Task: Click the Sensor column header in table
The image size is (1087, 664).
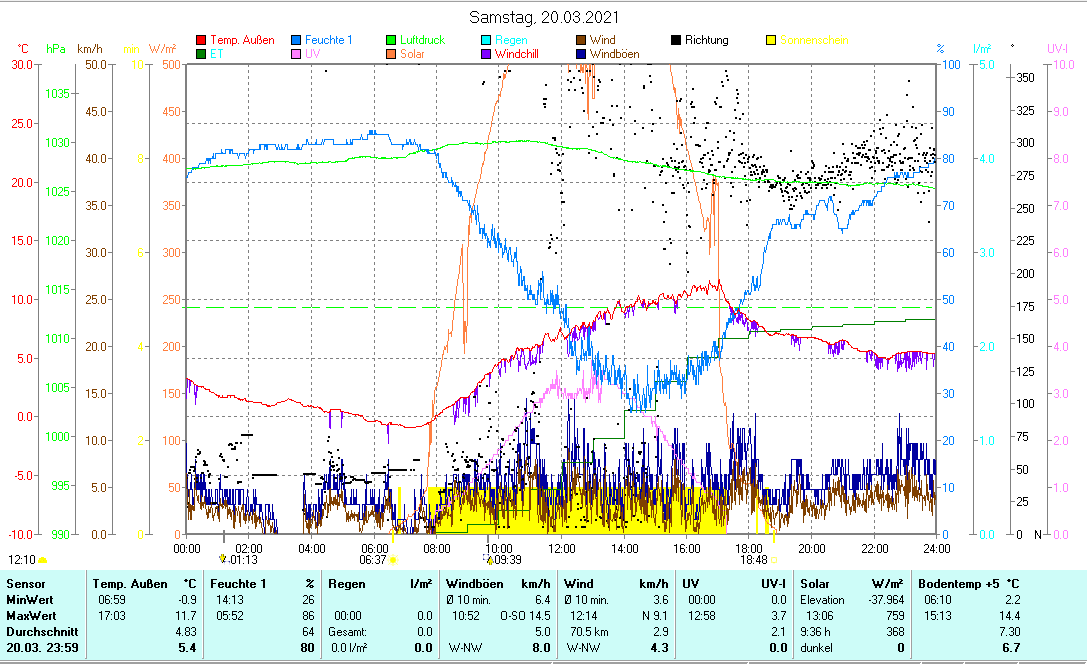Action: click(26, 583)
